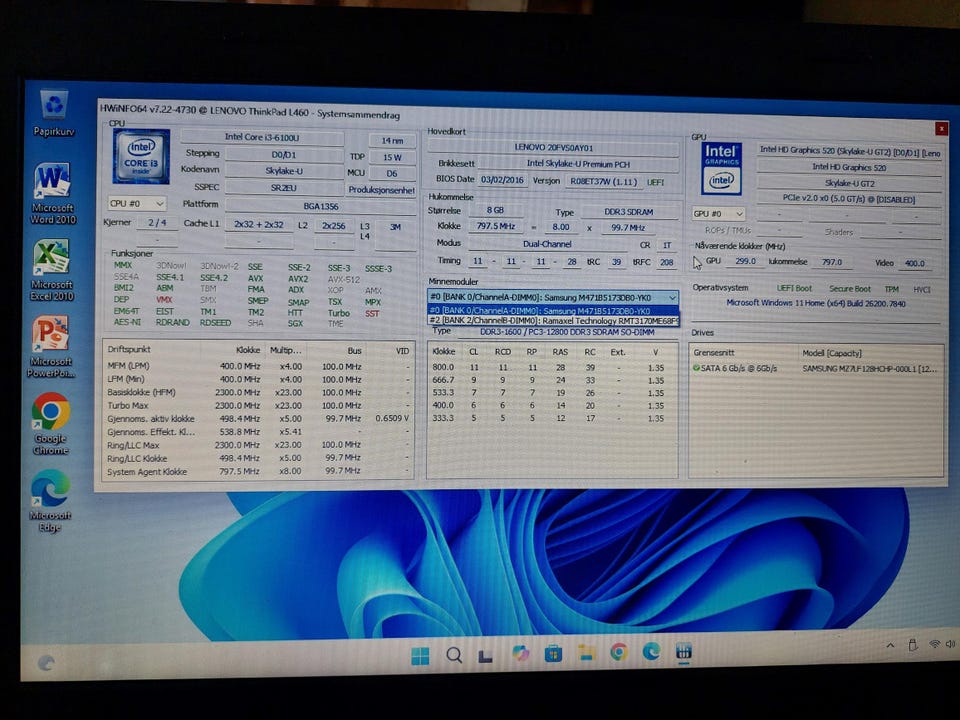
Task: Select the MFM (LPM) row
Action: [x=258, y=366]
